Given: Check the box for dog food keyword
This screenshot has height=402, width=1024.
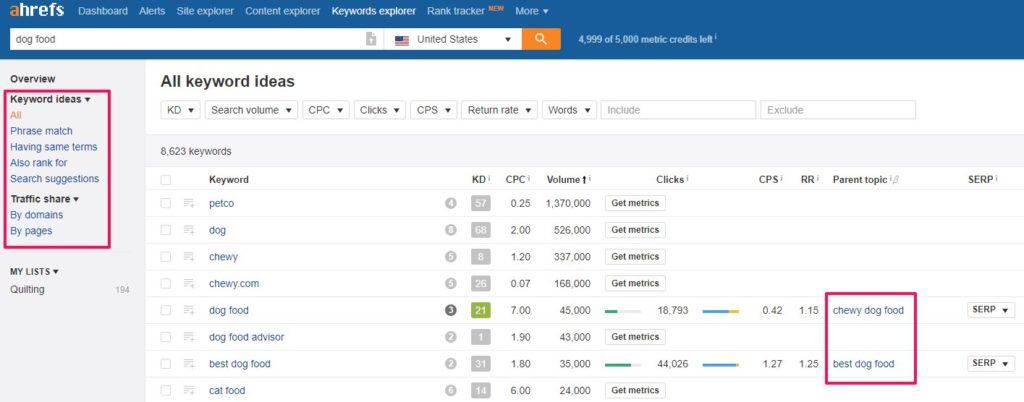Looking at the screenshot, I should tap(166, 311).
